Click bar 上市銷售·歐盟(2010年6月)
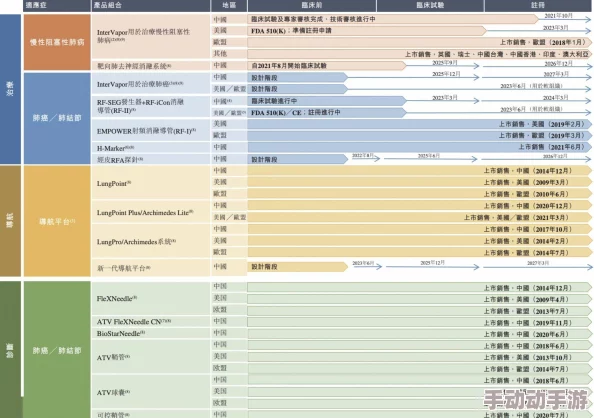Viewport: 594px width, 418px height. 420,194
